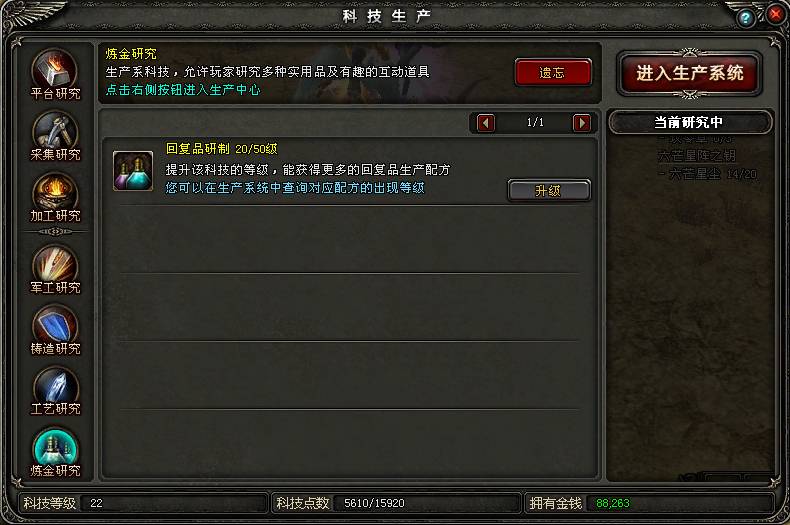Click the 您可以在生产系统中查询 hint link

coord(295,188)
